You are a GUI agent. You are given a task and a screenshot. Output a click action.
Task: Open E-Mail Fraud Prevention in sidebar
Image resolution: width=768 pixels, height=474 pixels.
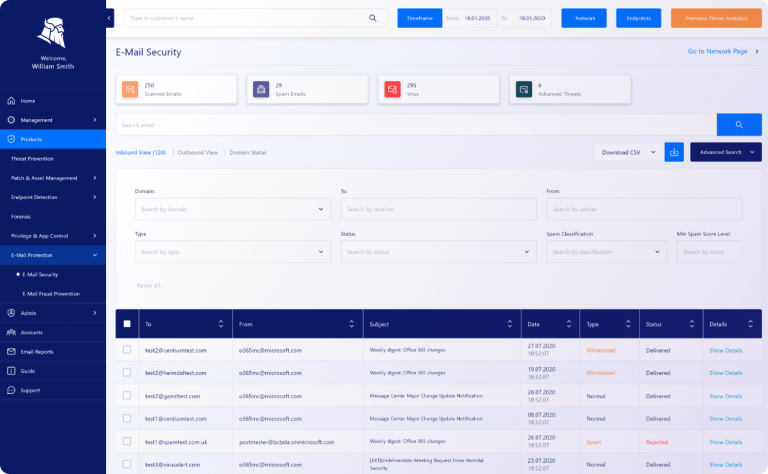51,294
